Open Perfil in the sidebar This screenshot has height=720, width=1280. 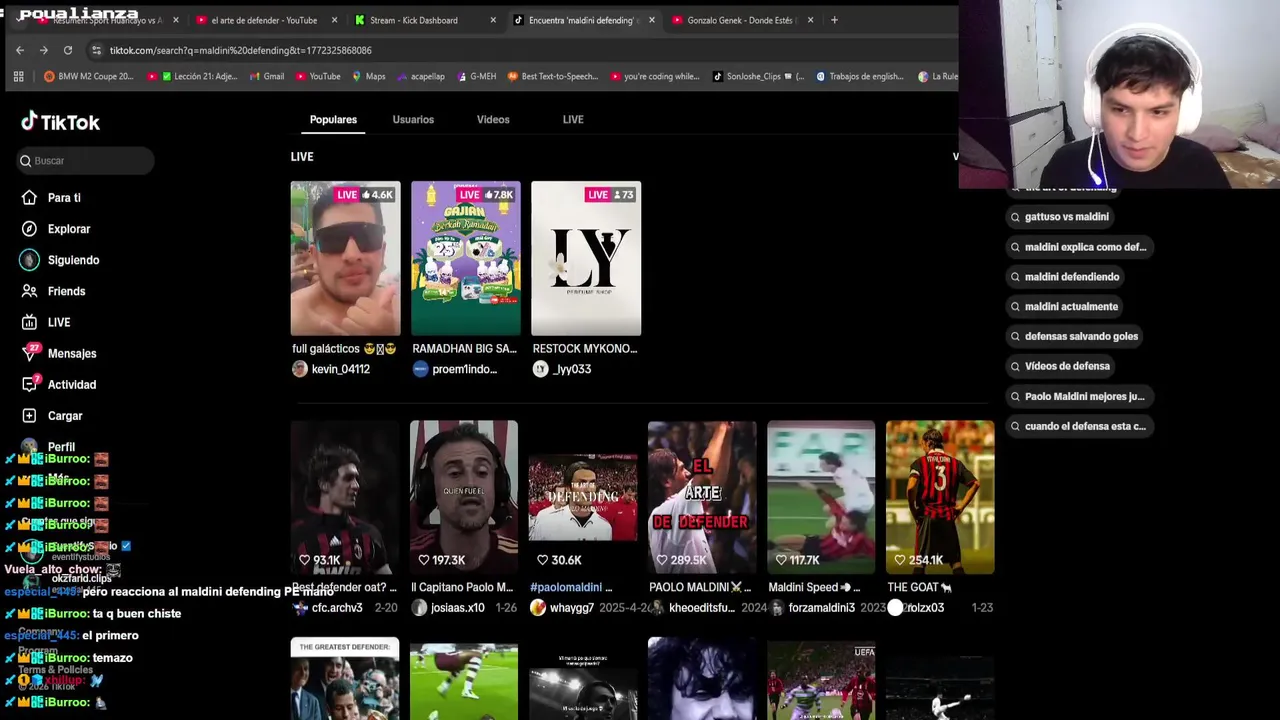pyautogui.click(x=47, y=447)
